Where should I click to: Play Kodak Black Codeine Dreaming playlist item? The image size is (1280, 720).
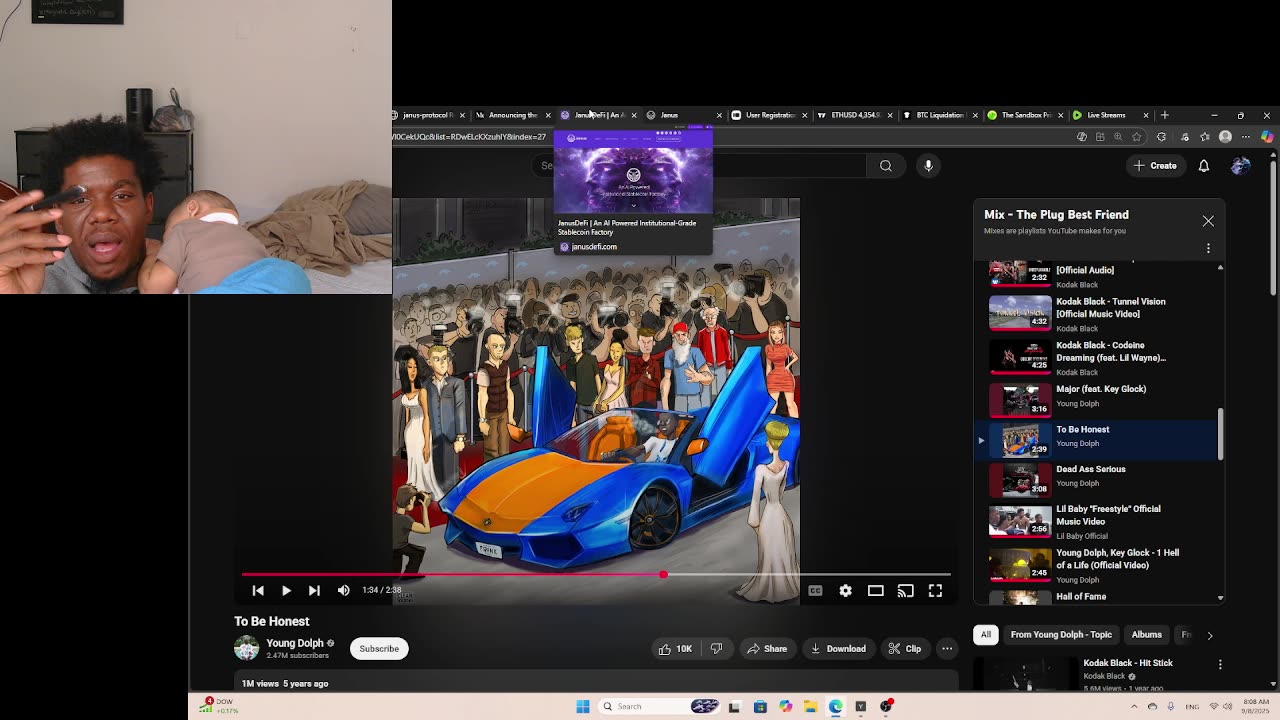pyautogui.click(x=1096, y=357)
